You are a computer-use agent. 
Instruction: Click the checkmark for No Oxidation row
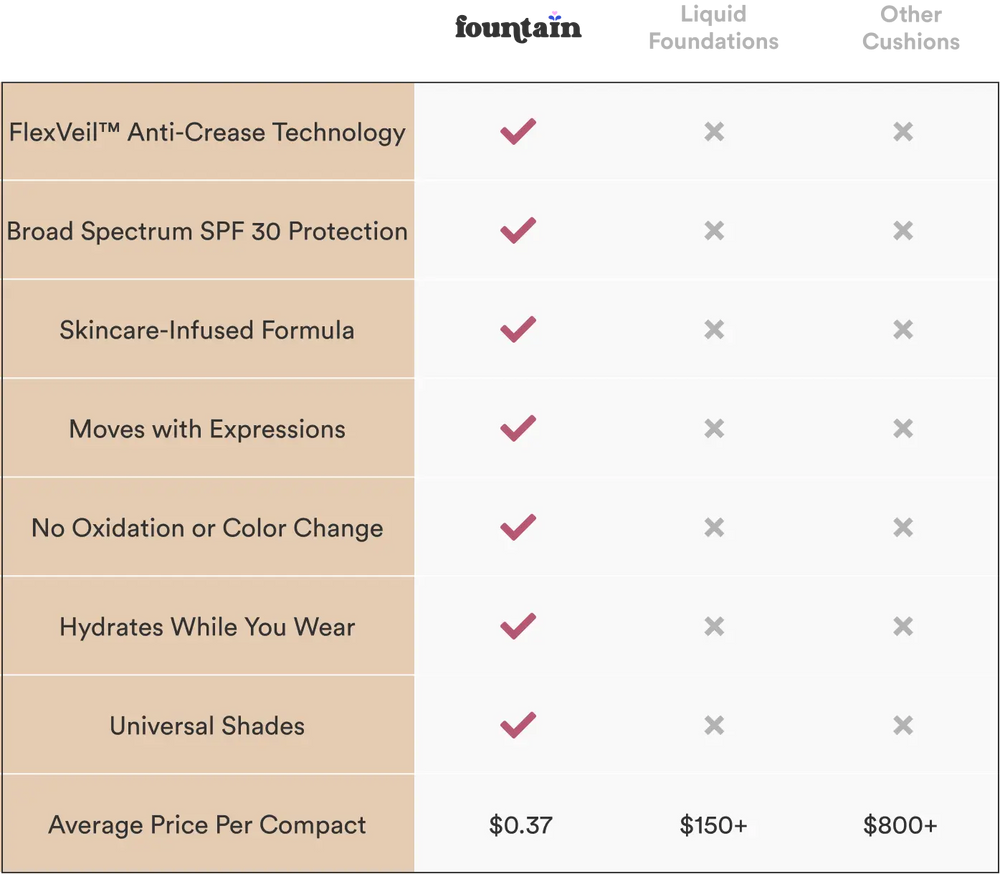click(518, 528)
